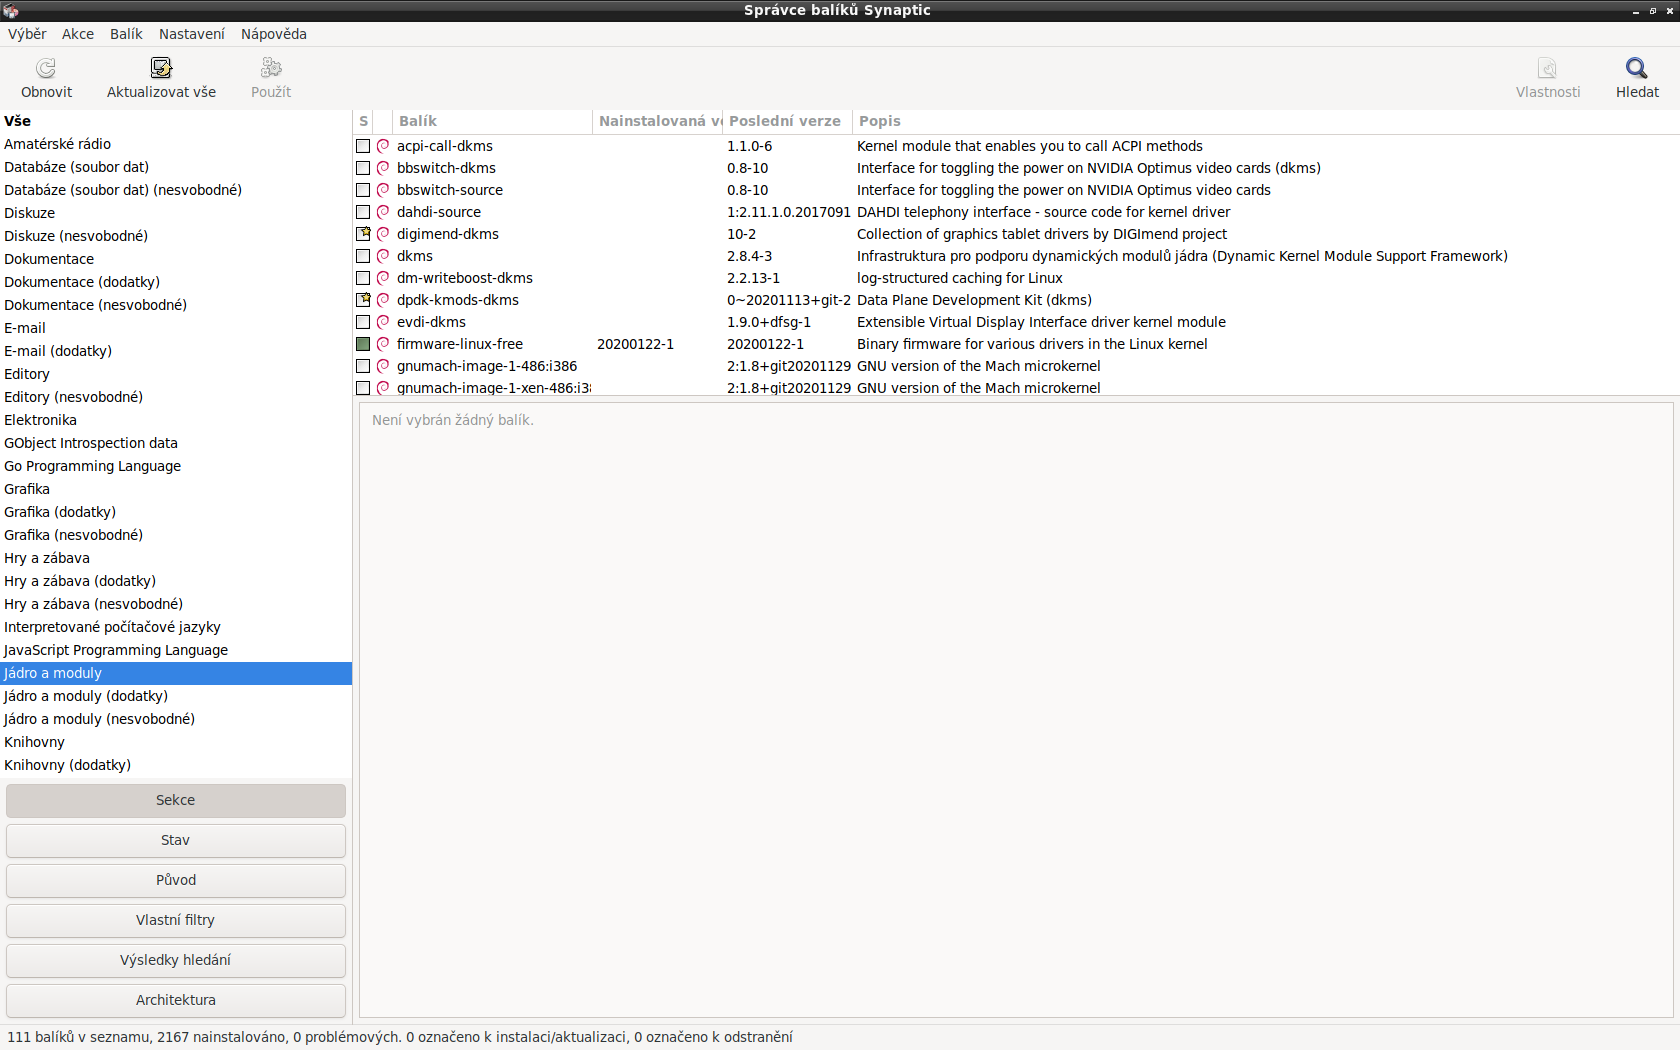Click Debian swirl icon beside bbswitch-dkms

click(383, 168)
